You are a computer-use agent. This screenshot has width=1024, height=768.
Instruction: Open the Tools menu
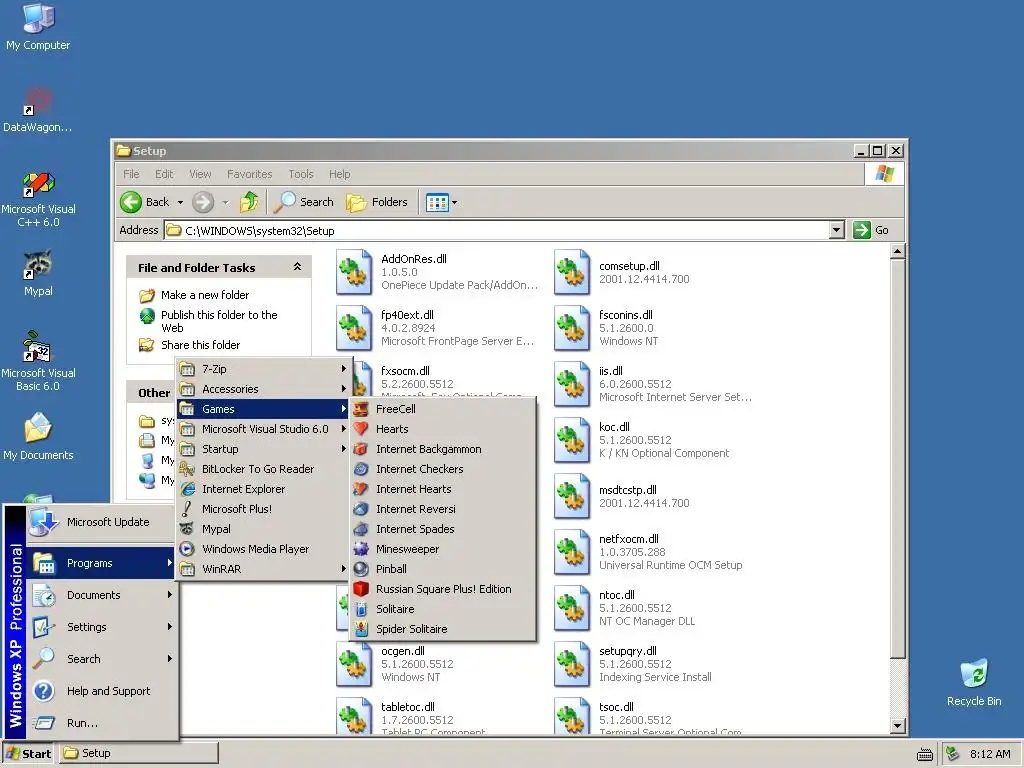point(301,174)
